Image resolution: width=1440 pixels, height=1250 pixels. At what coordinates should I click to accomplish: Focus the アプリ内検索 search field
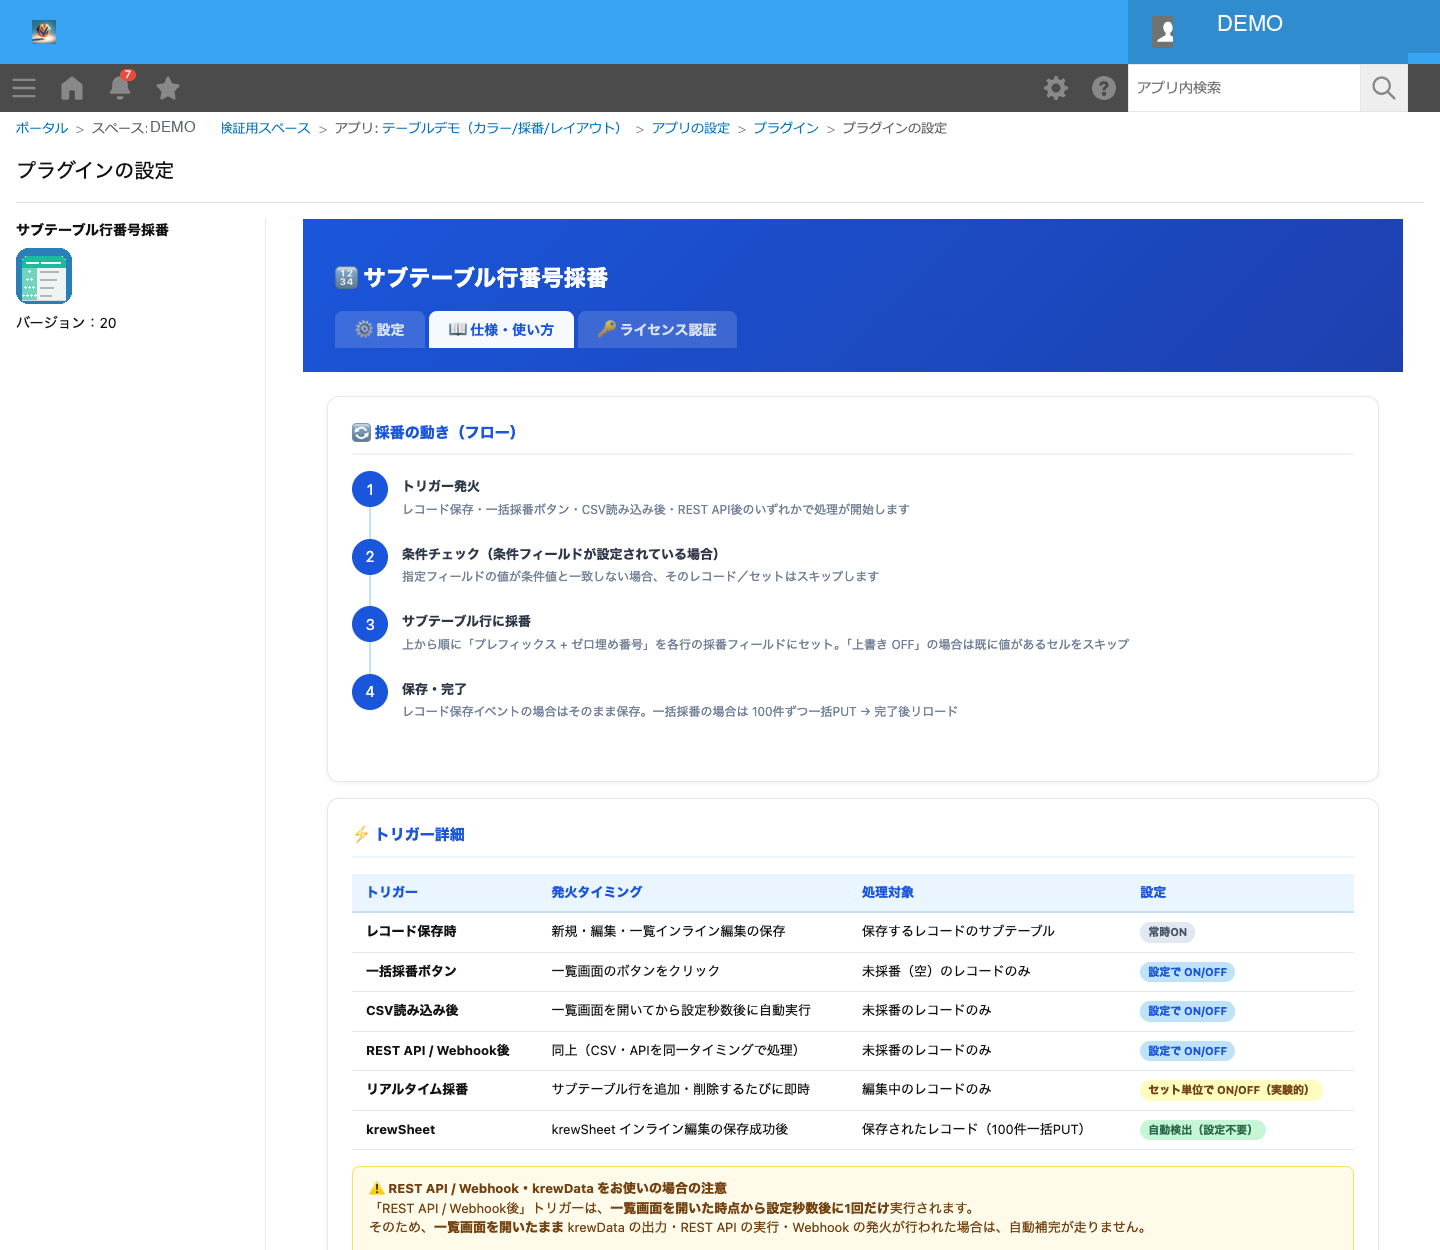(x=1244, y=88)
